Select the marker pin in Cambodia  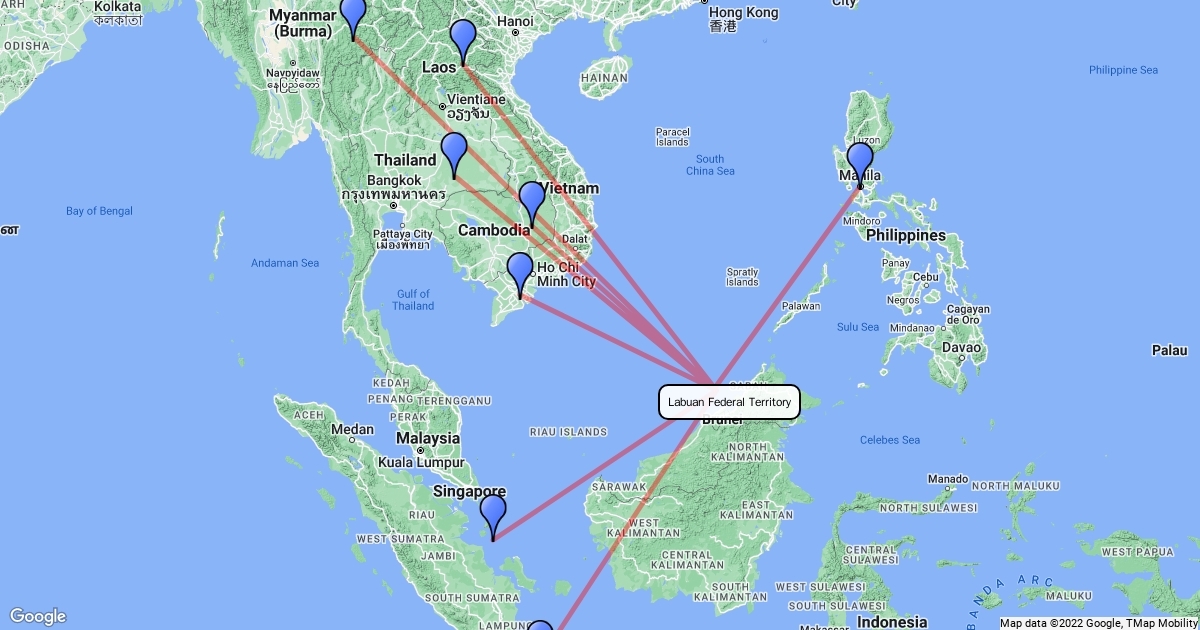point(531,204)
